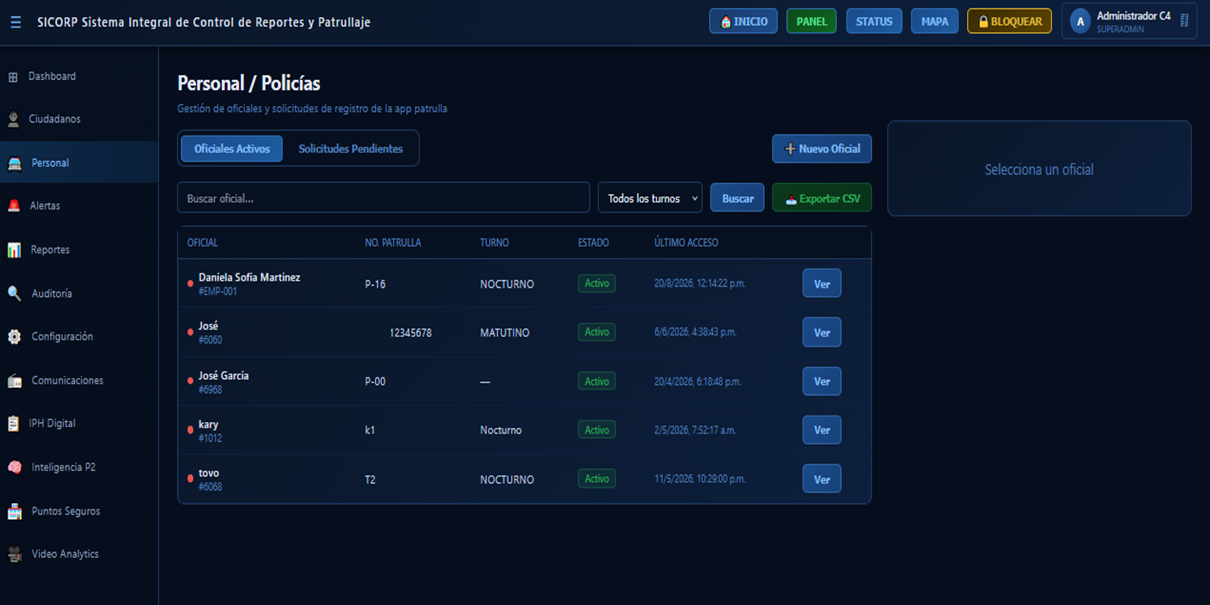This screenshot has height=605, width=1210.
Task: Go to INICIO in the top bar
Action: click(x=743, y=21)
